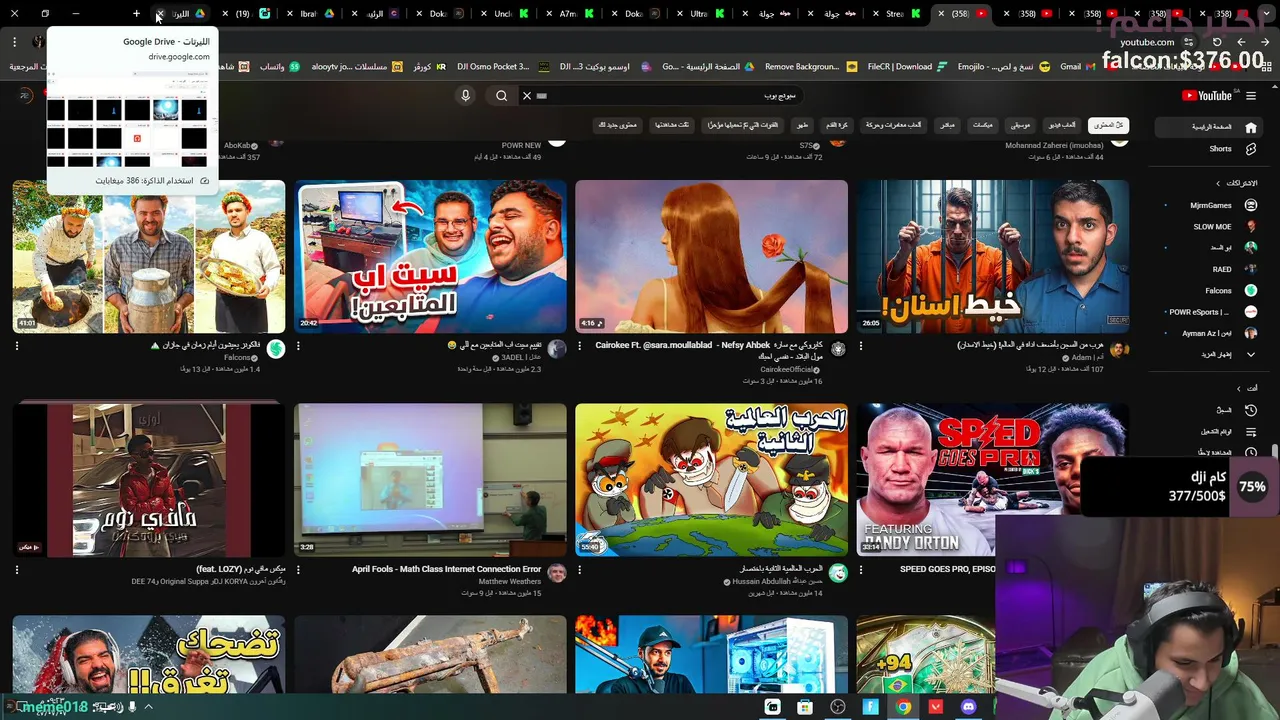Expand the You section header arrow
Image resolution: width=1280 pixels, height=720 pixels.
coord(1238,388)
